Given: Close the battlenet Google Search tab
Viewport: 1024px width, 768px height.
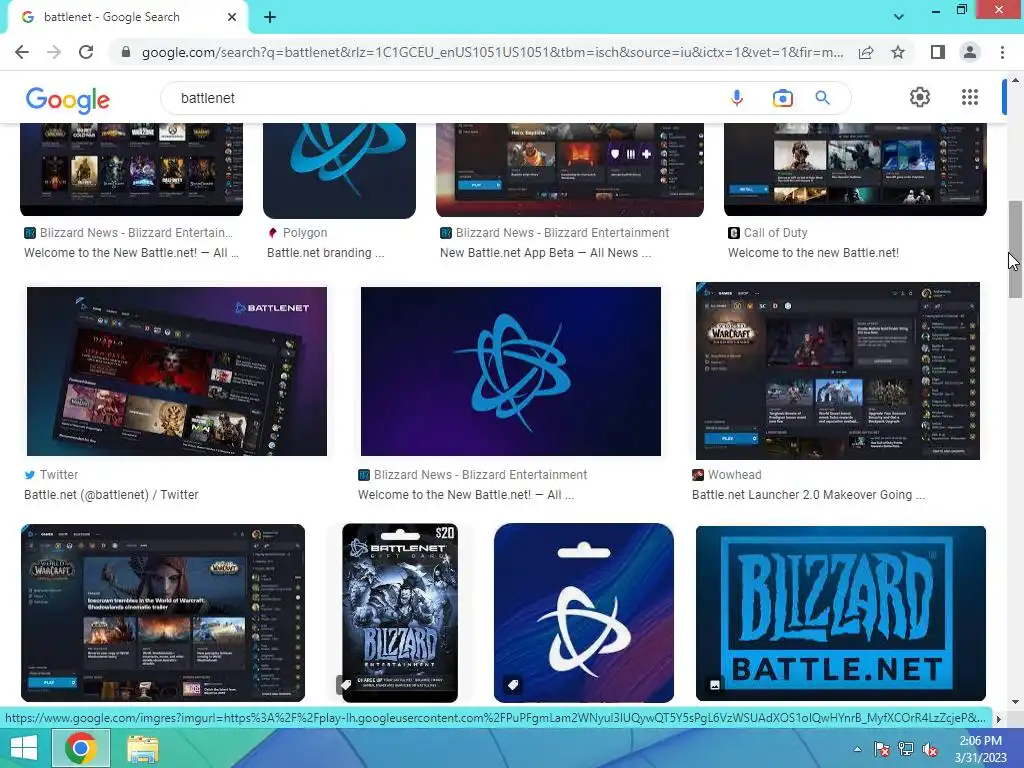Looking at the screenshot, I should pos(232,18).
